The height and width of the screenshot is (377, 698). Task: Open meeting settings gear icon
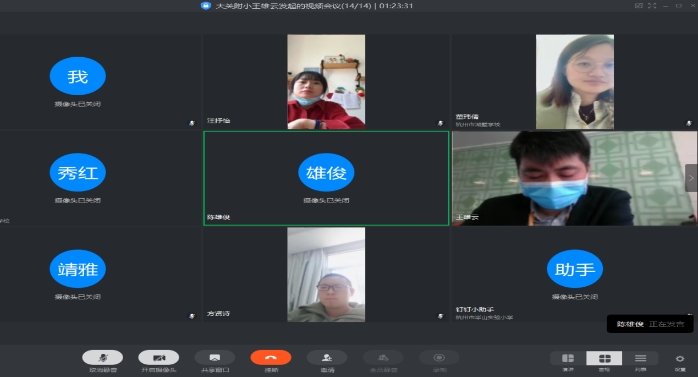(x=680, y=359)
